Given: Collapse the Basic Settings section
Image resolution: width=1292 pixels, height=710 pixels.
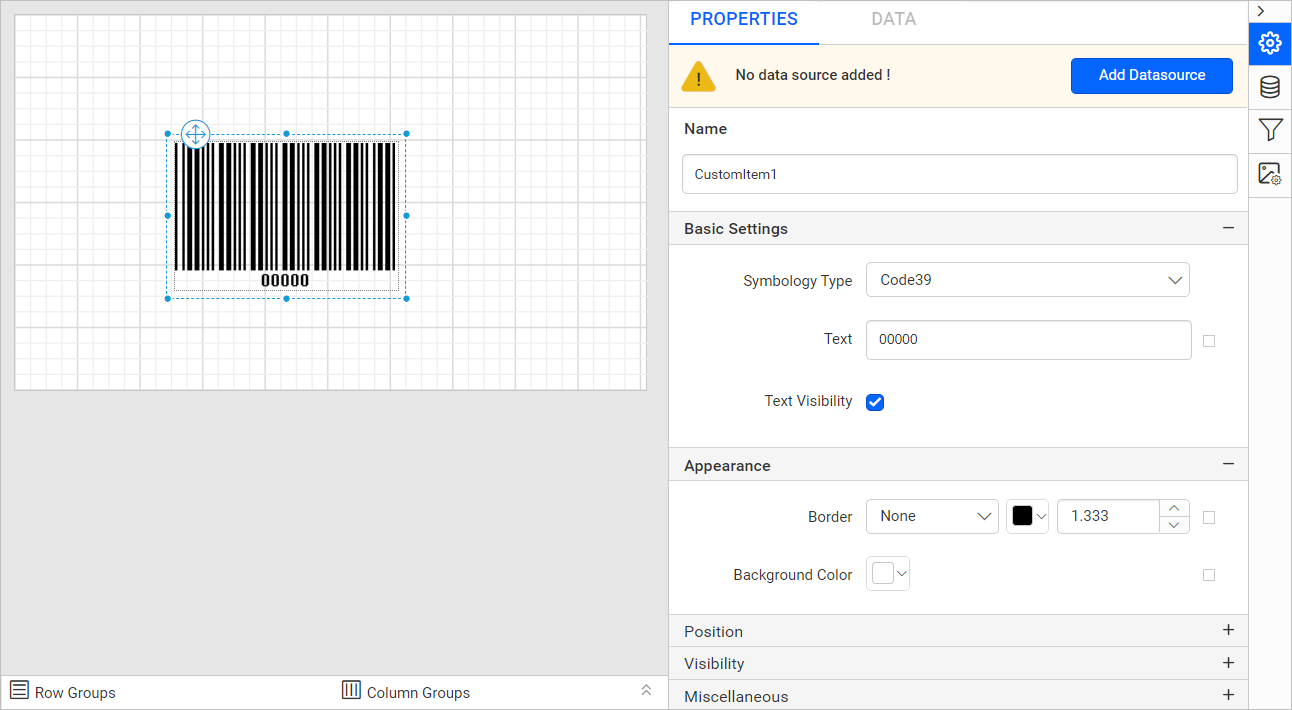Looking at the screenshot, I should pyautogui.click(x=1228, y=228).
